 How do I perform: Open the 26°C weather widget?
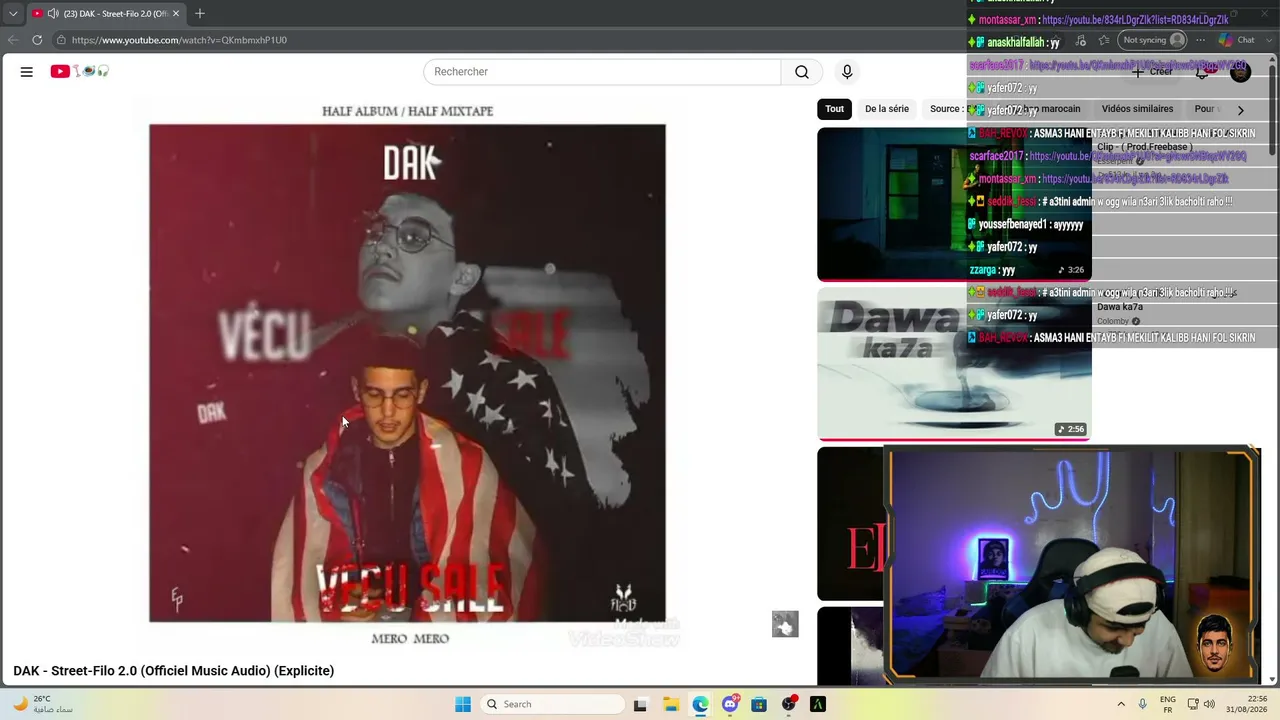42,704
